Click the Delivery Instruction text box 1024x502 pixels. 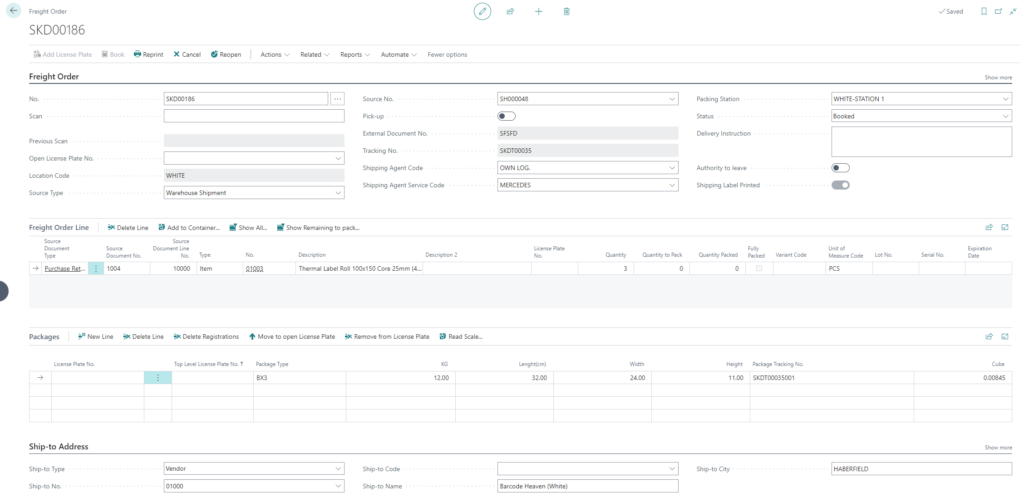pyautogui.click(x=921, y=141)
